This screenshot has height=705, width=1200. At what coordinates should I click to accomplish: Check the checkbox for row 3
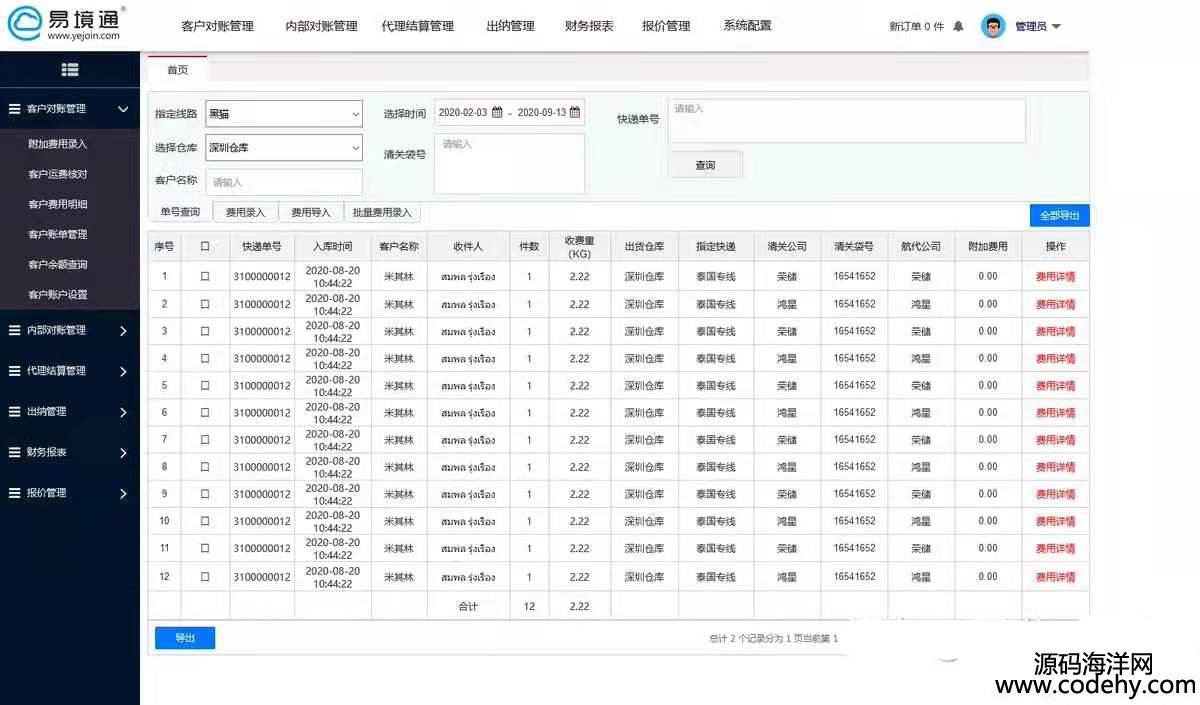[205, 331]
